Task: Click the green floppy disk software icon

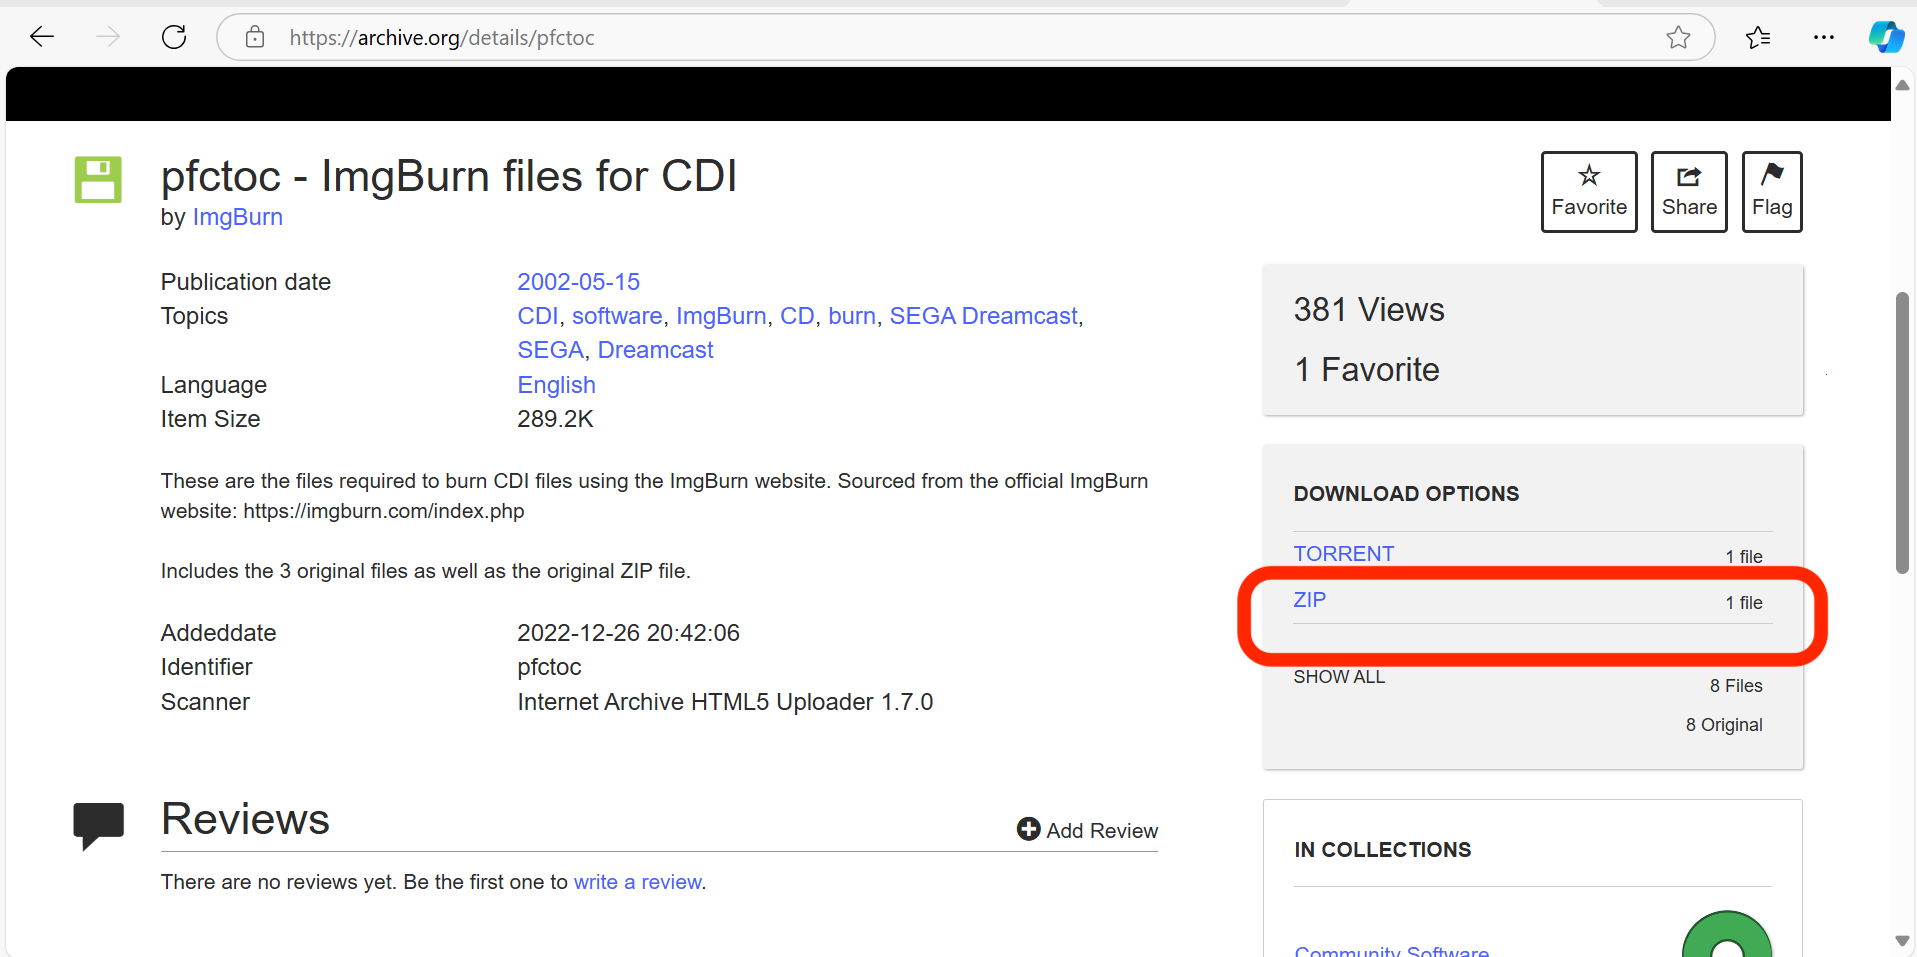Action: click(x=98, y=180)
